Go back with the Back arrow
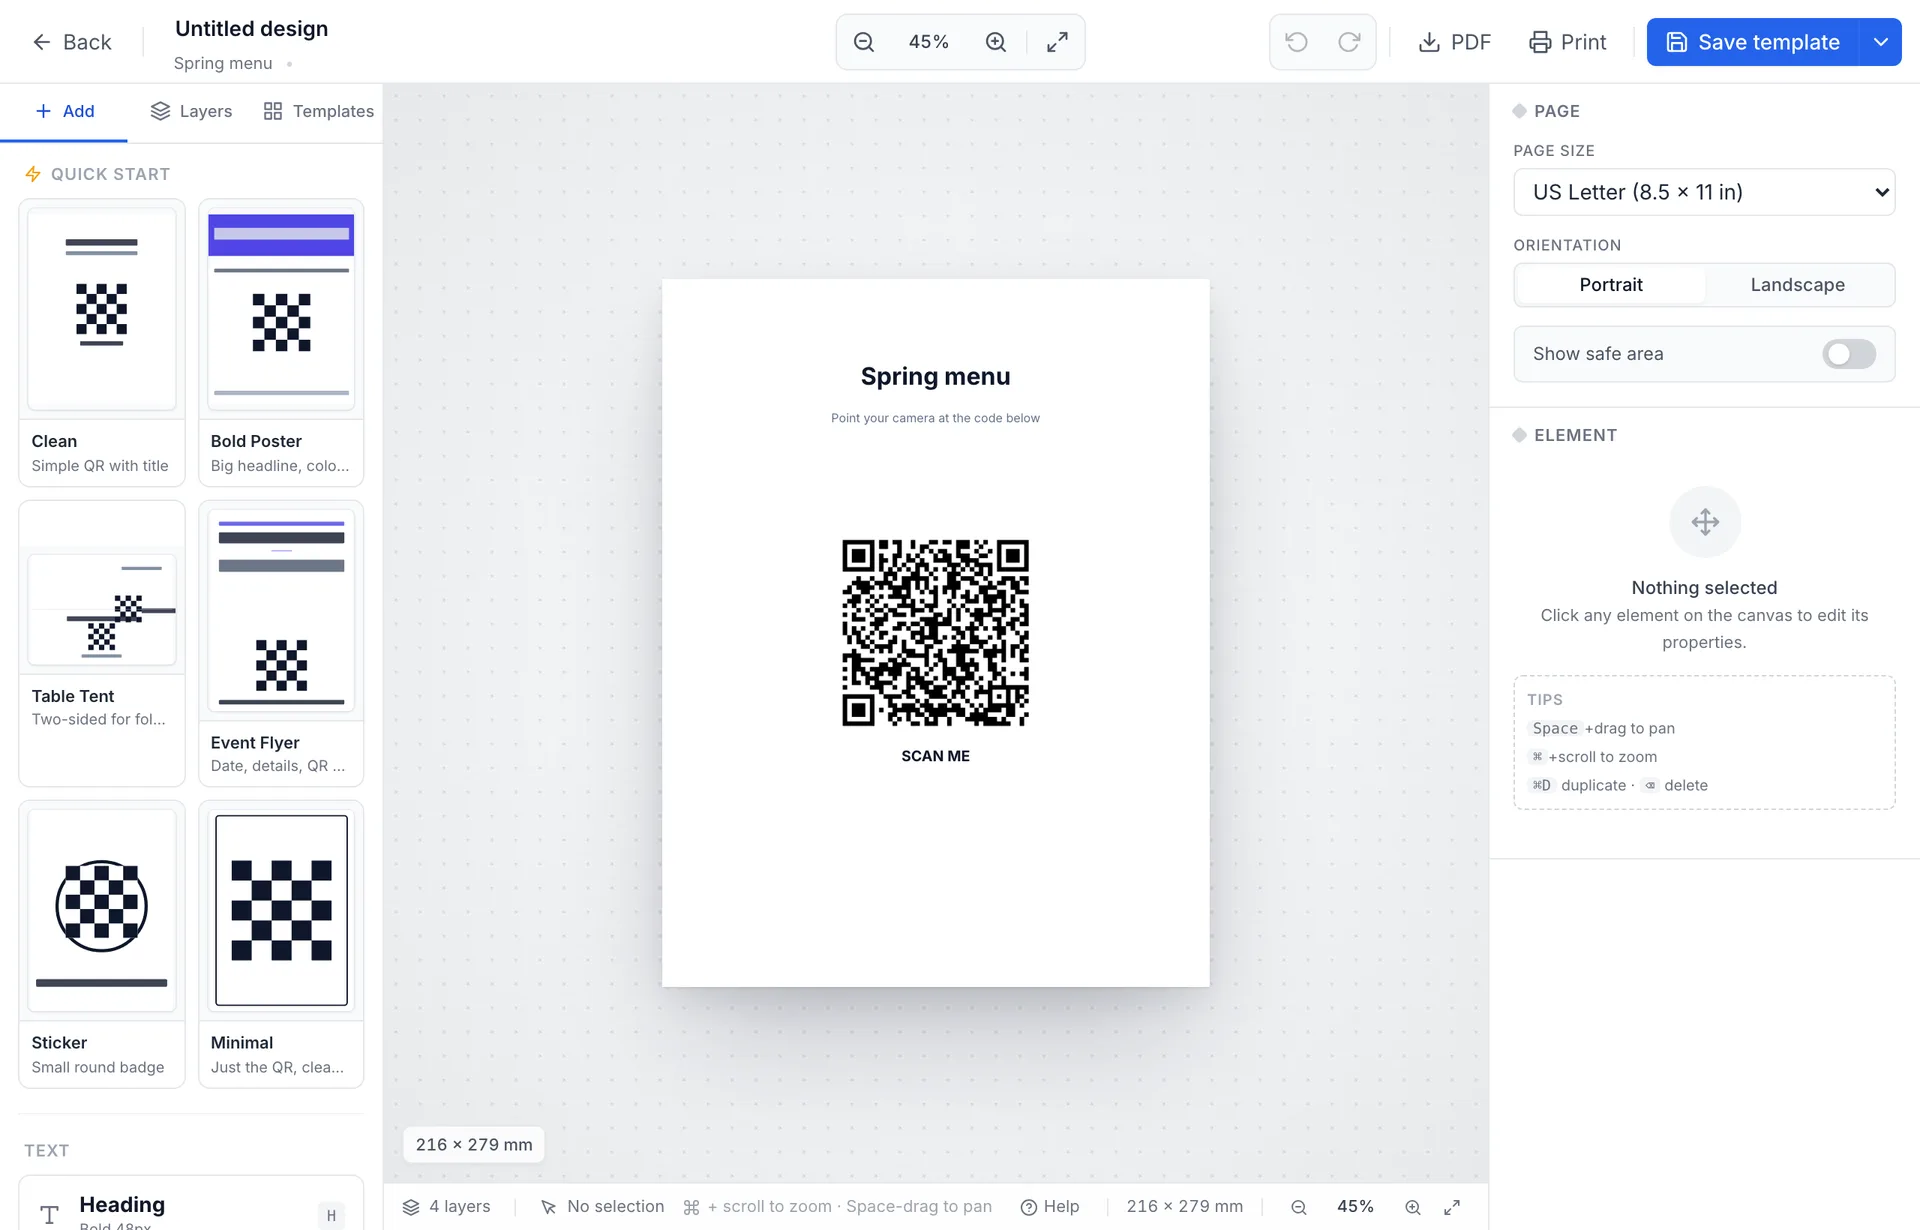This screenshot has width=1920, height=1230. [x=71, y=42]
